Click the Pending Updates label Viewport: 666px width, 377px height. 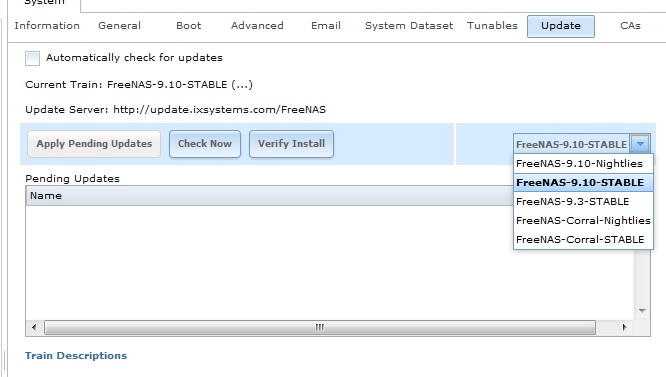pos(73,179)
